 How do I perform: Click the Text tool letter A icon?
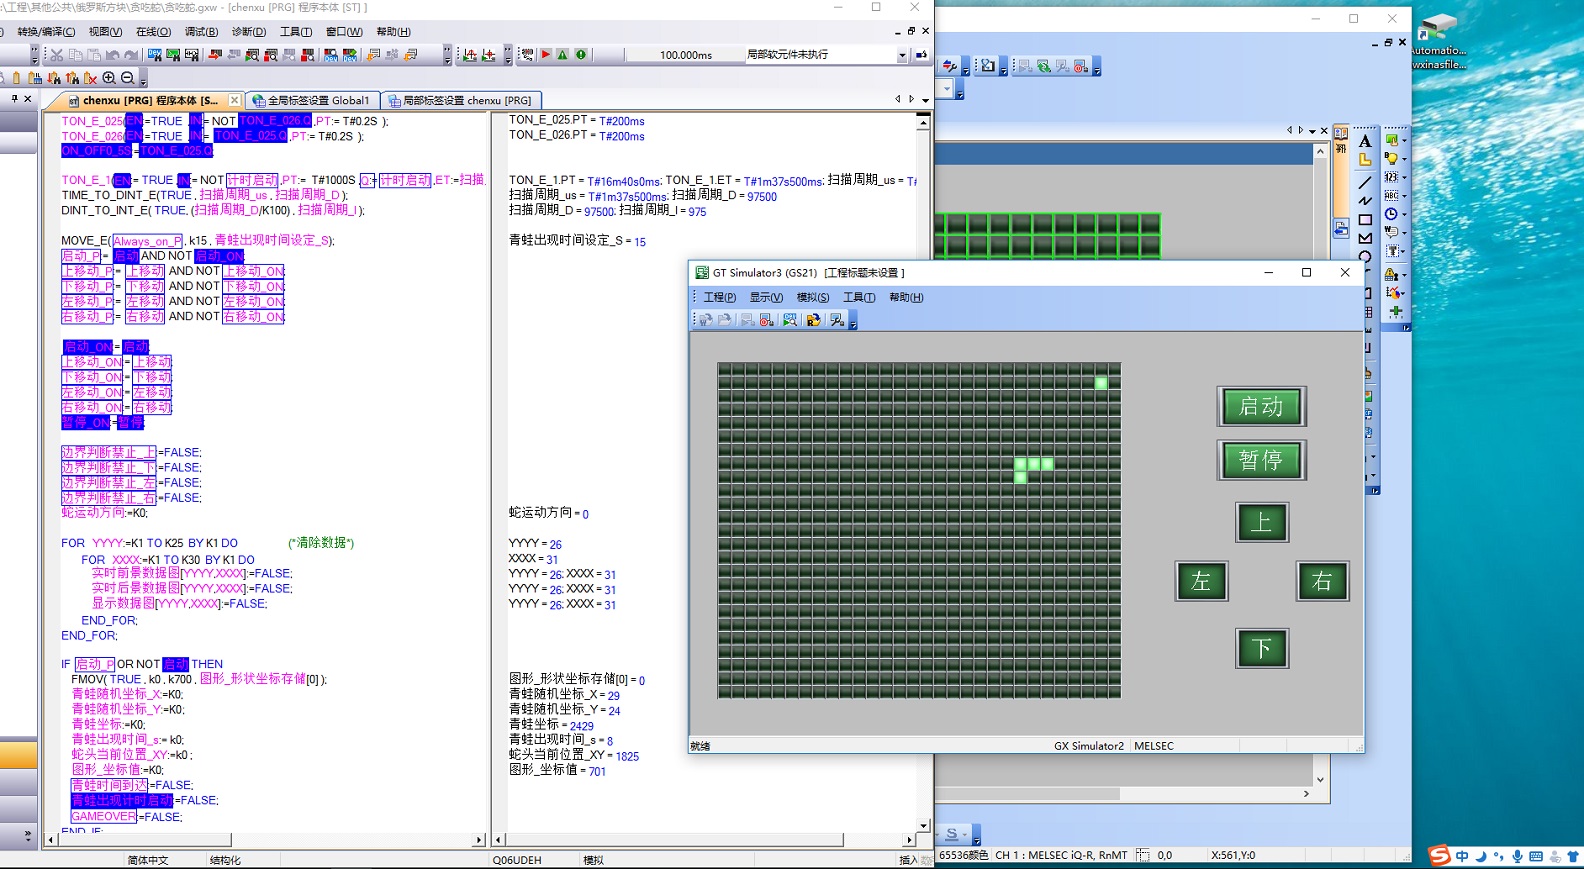click(x=1365, y=141)
